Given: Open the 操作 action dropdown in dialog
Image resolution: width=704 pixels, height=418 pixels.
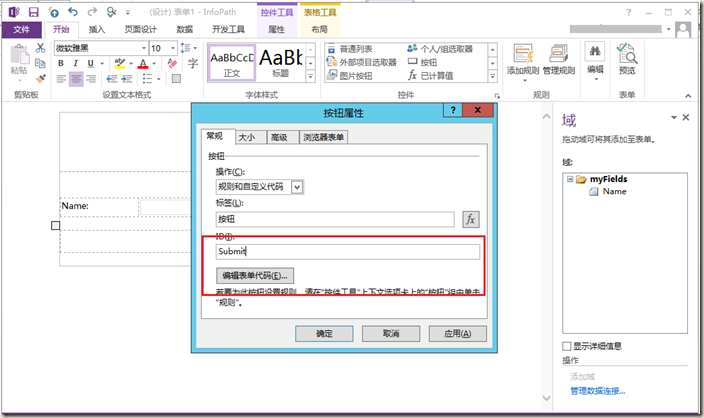Looking at the screenshot, I should [297, 187].
